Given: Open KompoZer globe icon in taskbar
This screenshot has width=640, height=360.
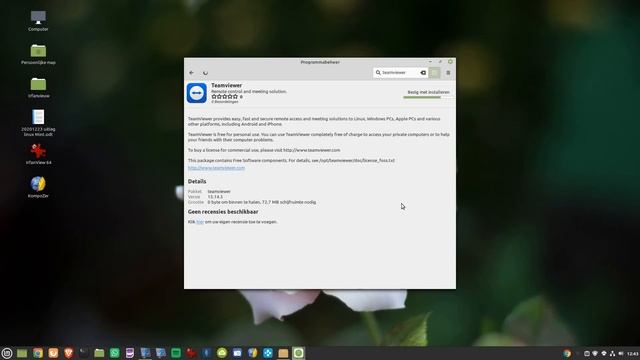Looking at the screenshot, I should click(253, 353).
